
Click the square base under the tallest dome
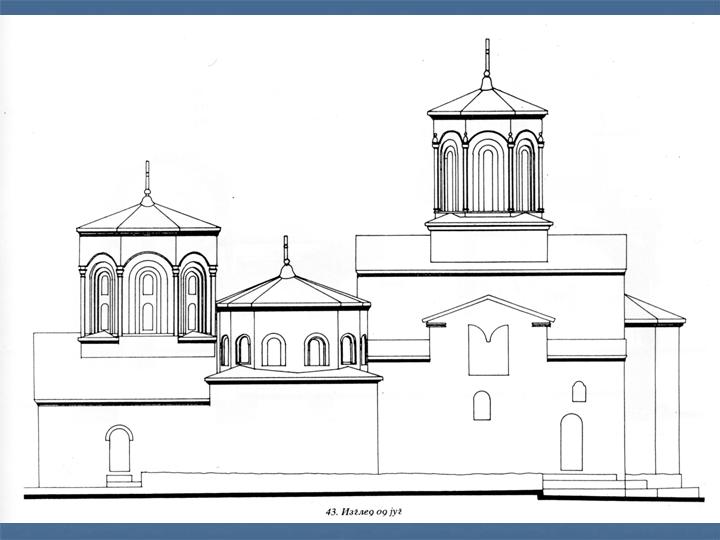[x=488, y=246]
